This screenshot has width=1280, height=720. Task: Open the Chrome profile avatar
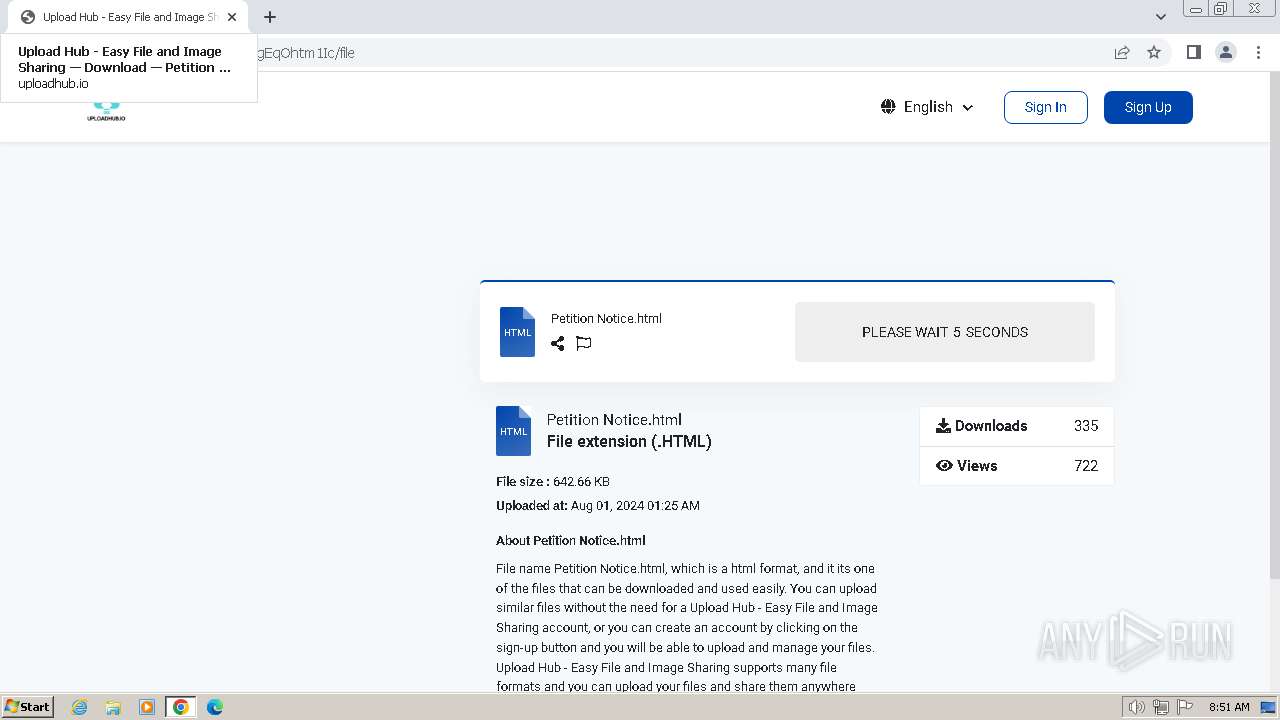1226,53
